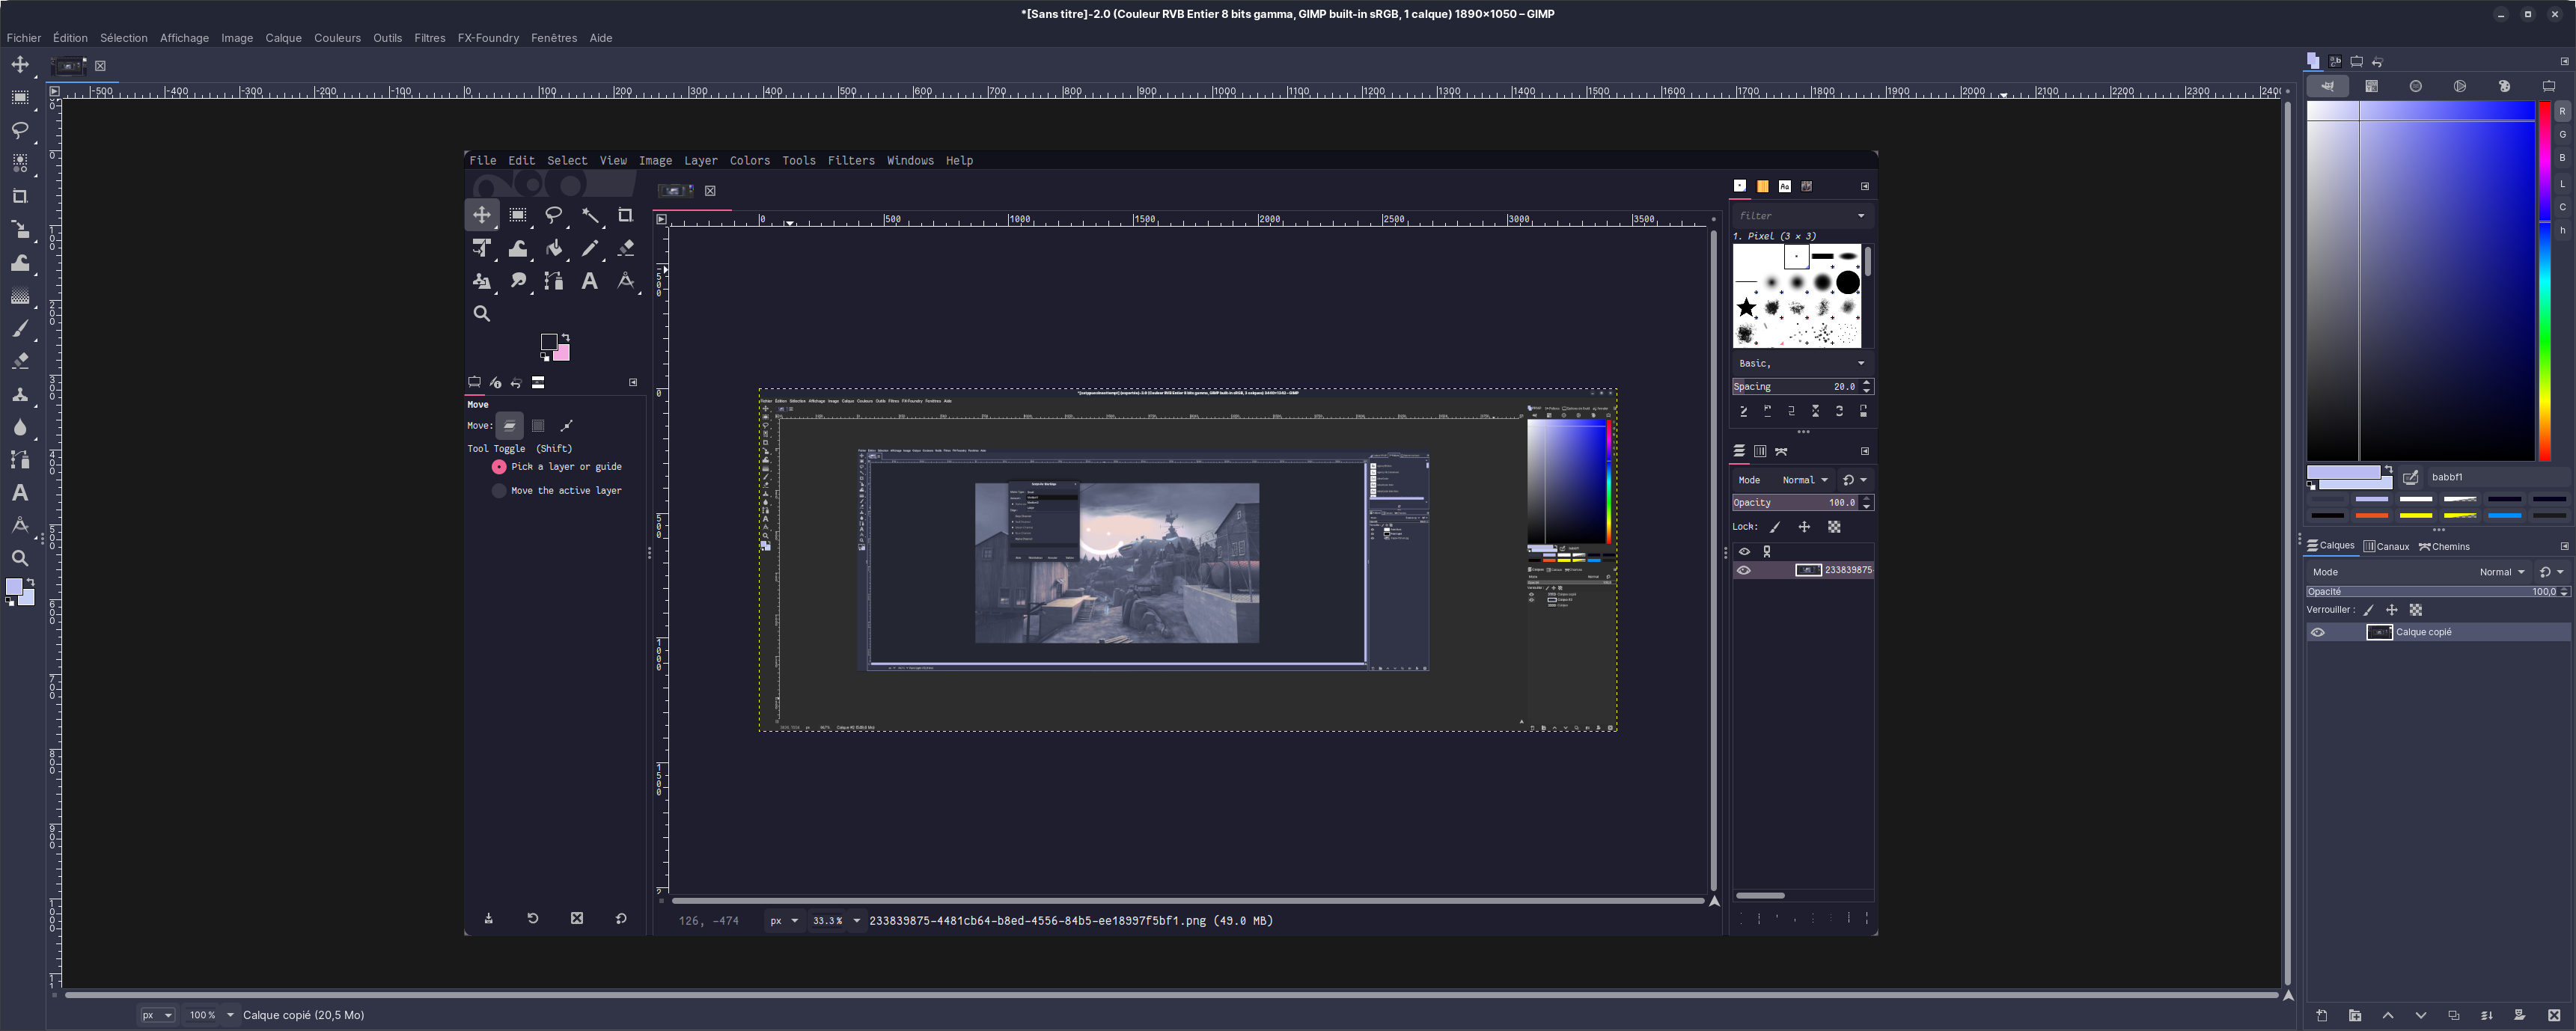Select the Warp Transform wave tool
The height and width of the screenshot is (1031, 2576).
(20, 263)
